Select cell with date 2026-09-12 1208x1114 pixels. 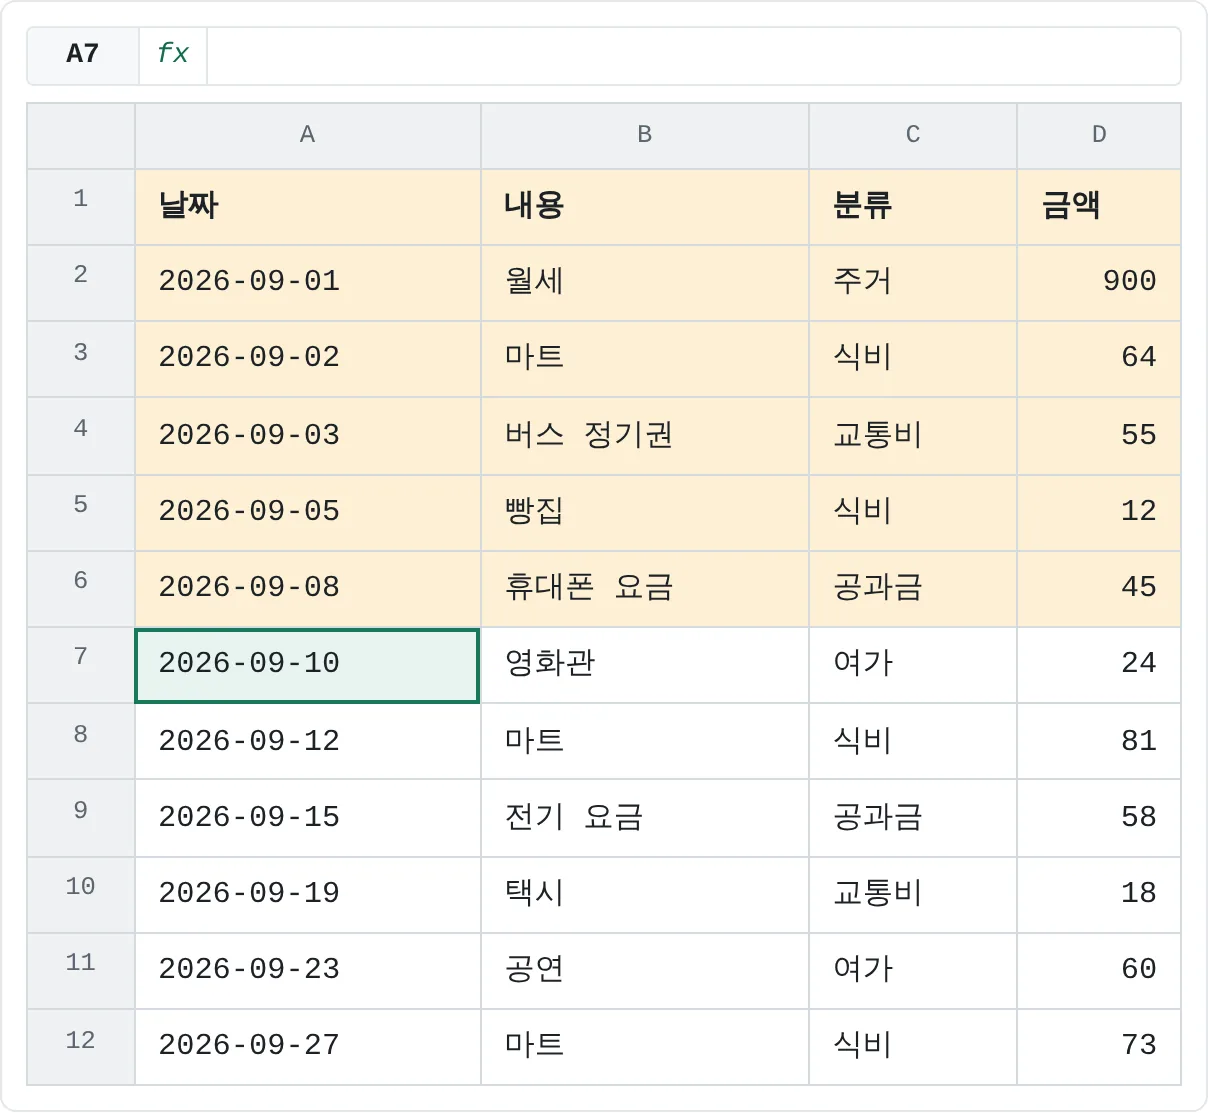[308, 741]
